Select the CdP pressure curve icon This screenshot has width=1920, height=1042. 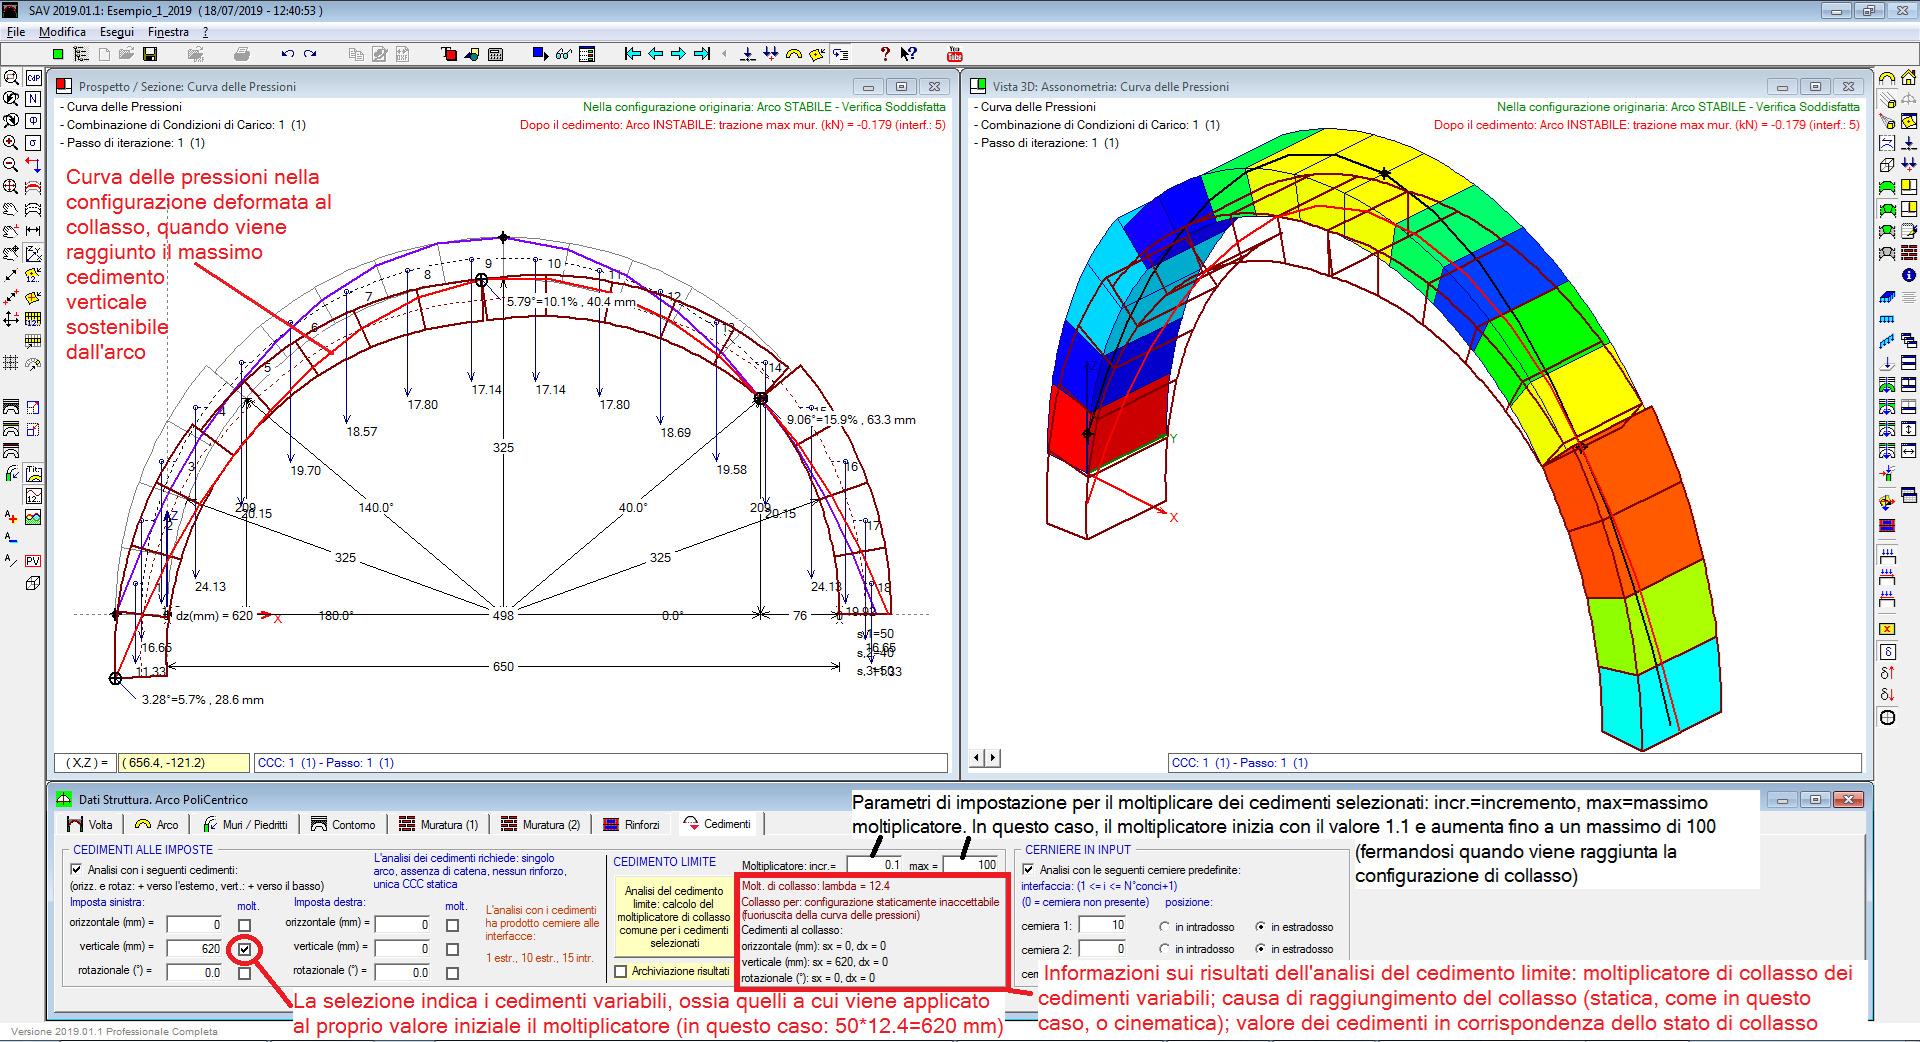33,78
